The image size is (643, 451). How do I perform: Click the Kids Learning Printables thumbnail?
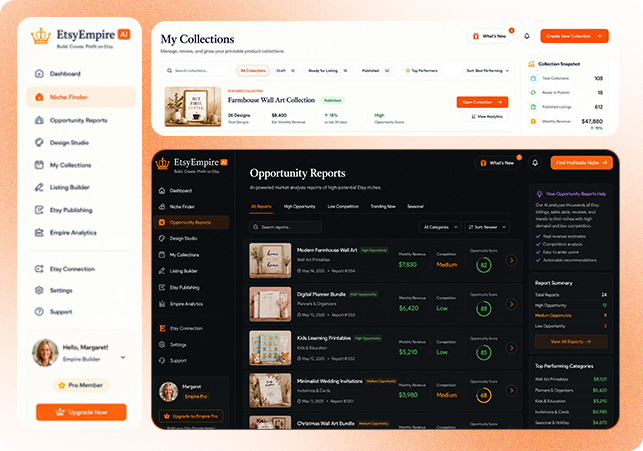pos(270,348)
